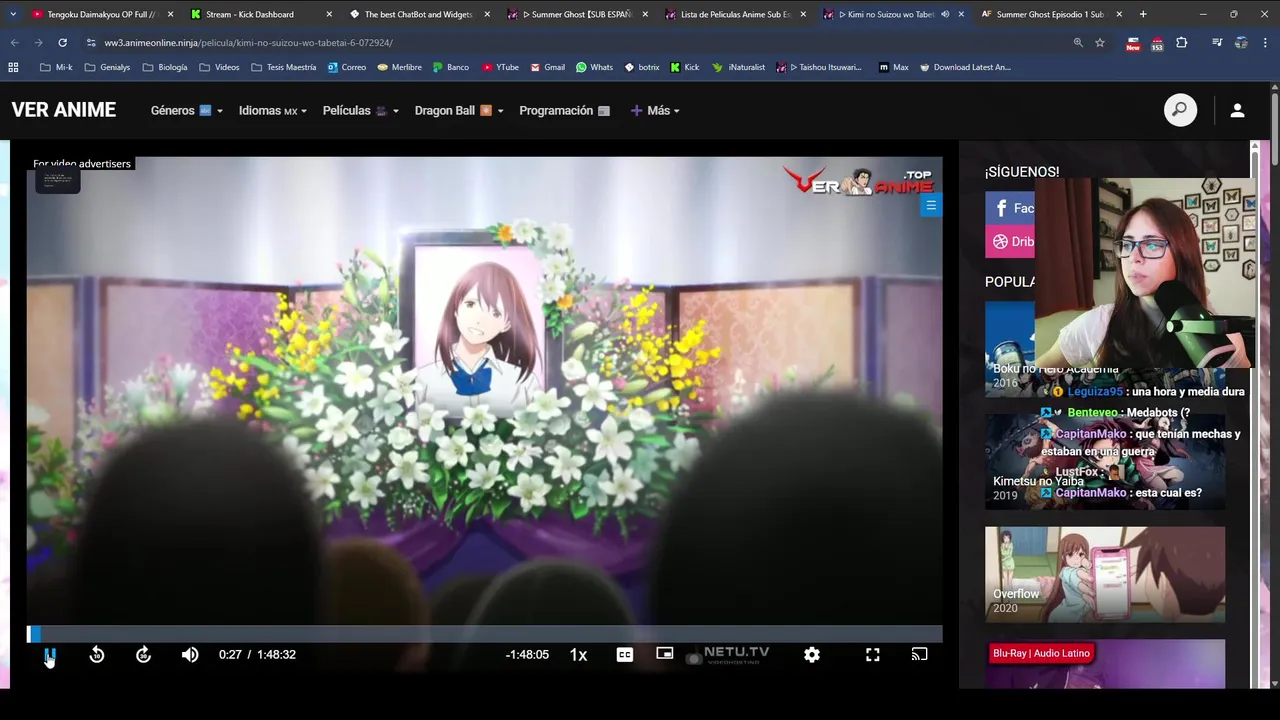The height and width of the screenshot is (720, 1280).
Task: Switch to Summer Ghost Episodio 1 tab
Action: click(1050, 14)
